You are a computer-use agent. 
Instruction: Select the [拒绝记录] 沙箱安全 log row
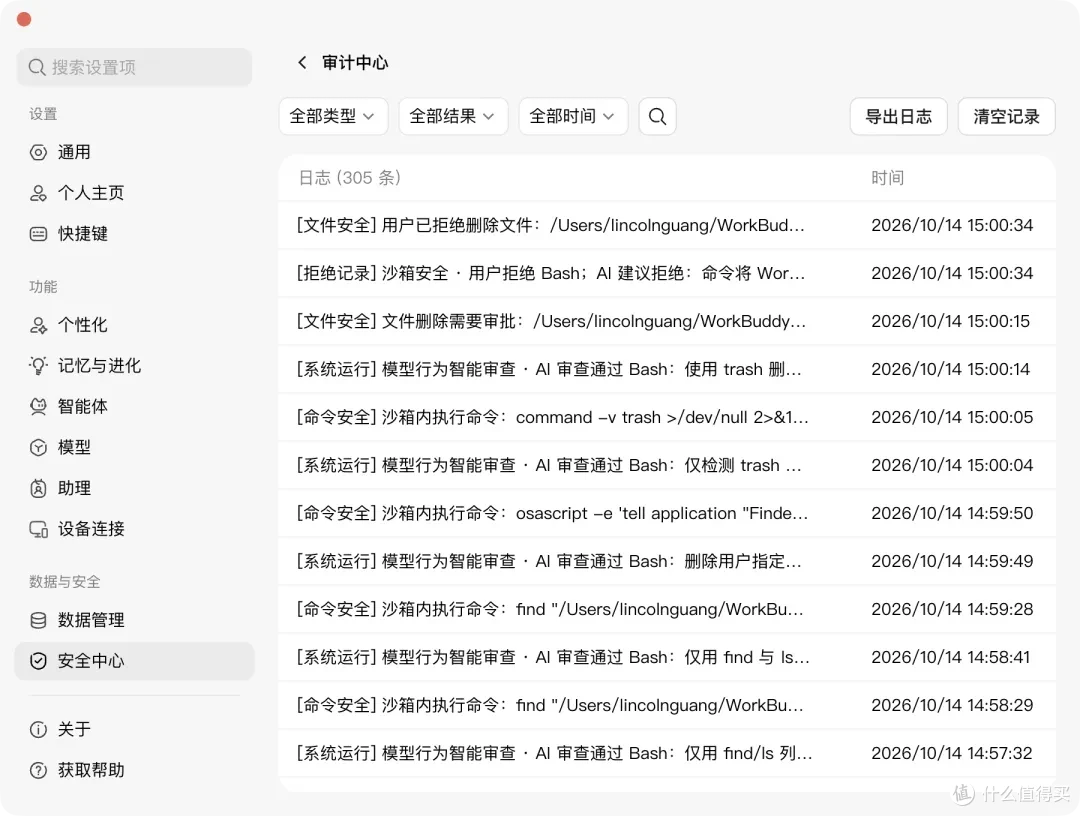667,273
